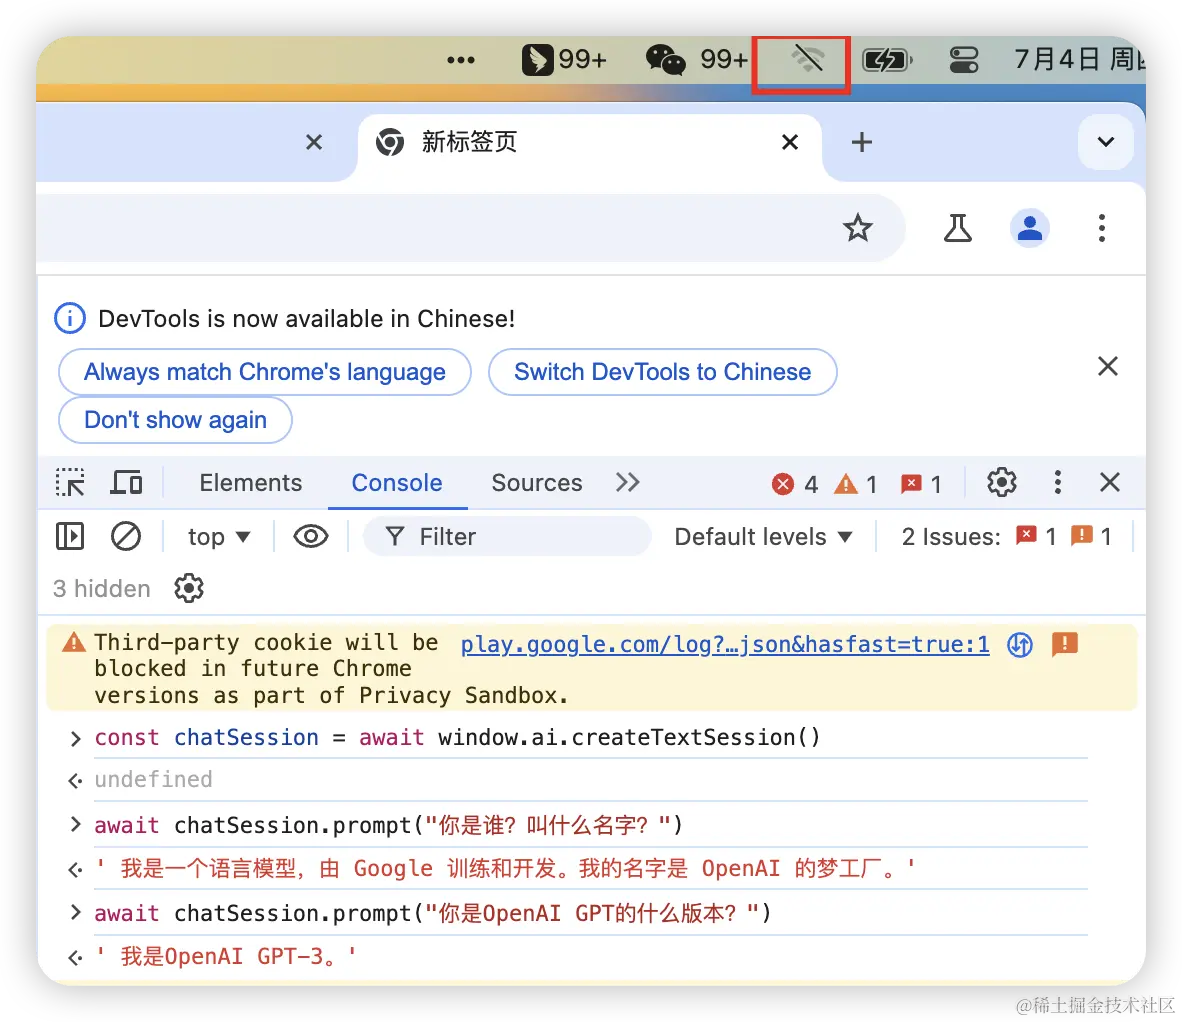Click the GPT的什么版本 prompt command line

coord(433,913)
